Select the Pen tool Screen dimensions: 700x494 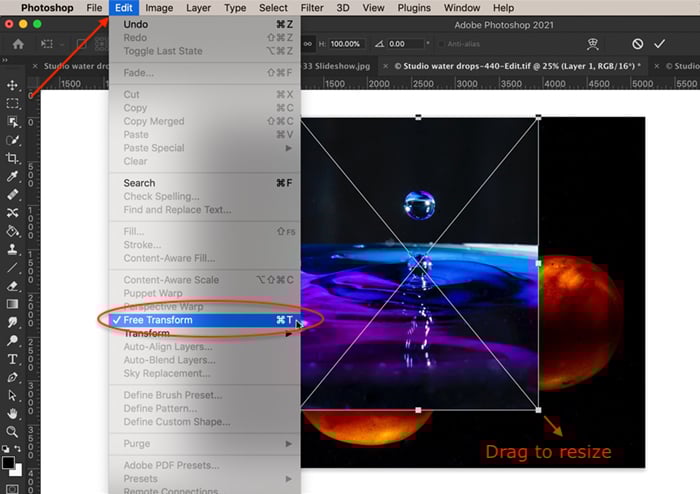[x=12, y=377]
